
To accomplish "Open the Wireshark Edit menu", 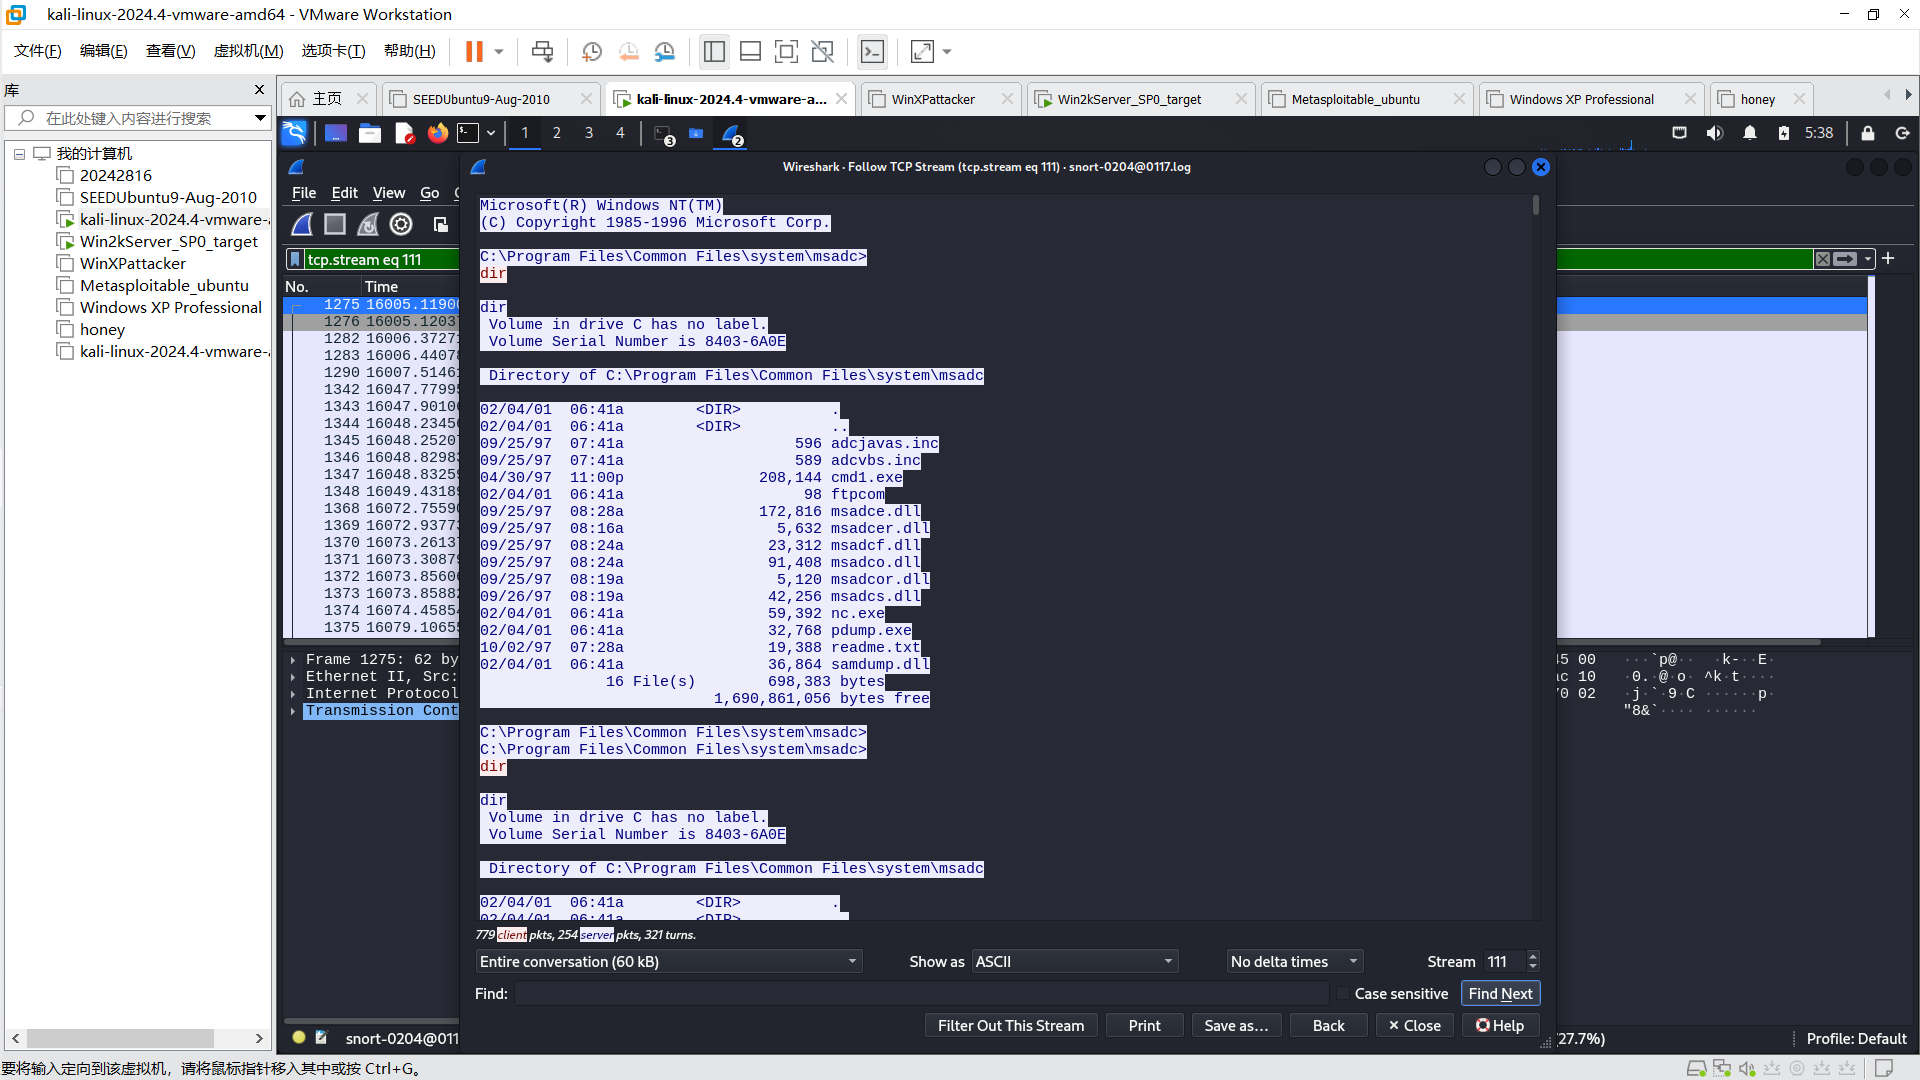I will point(344,193).
